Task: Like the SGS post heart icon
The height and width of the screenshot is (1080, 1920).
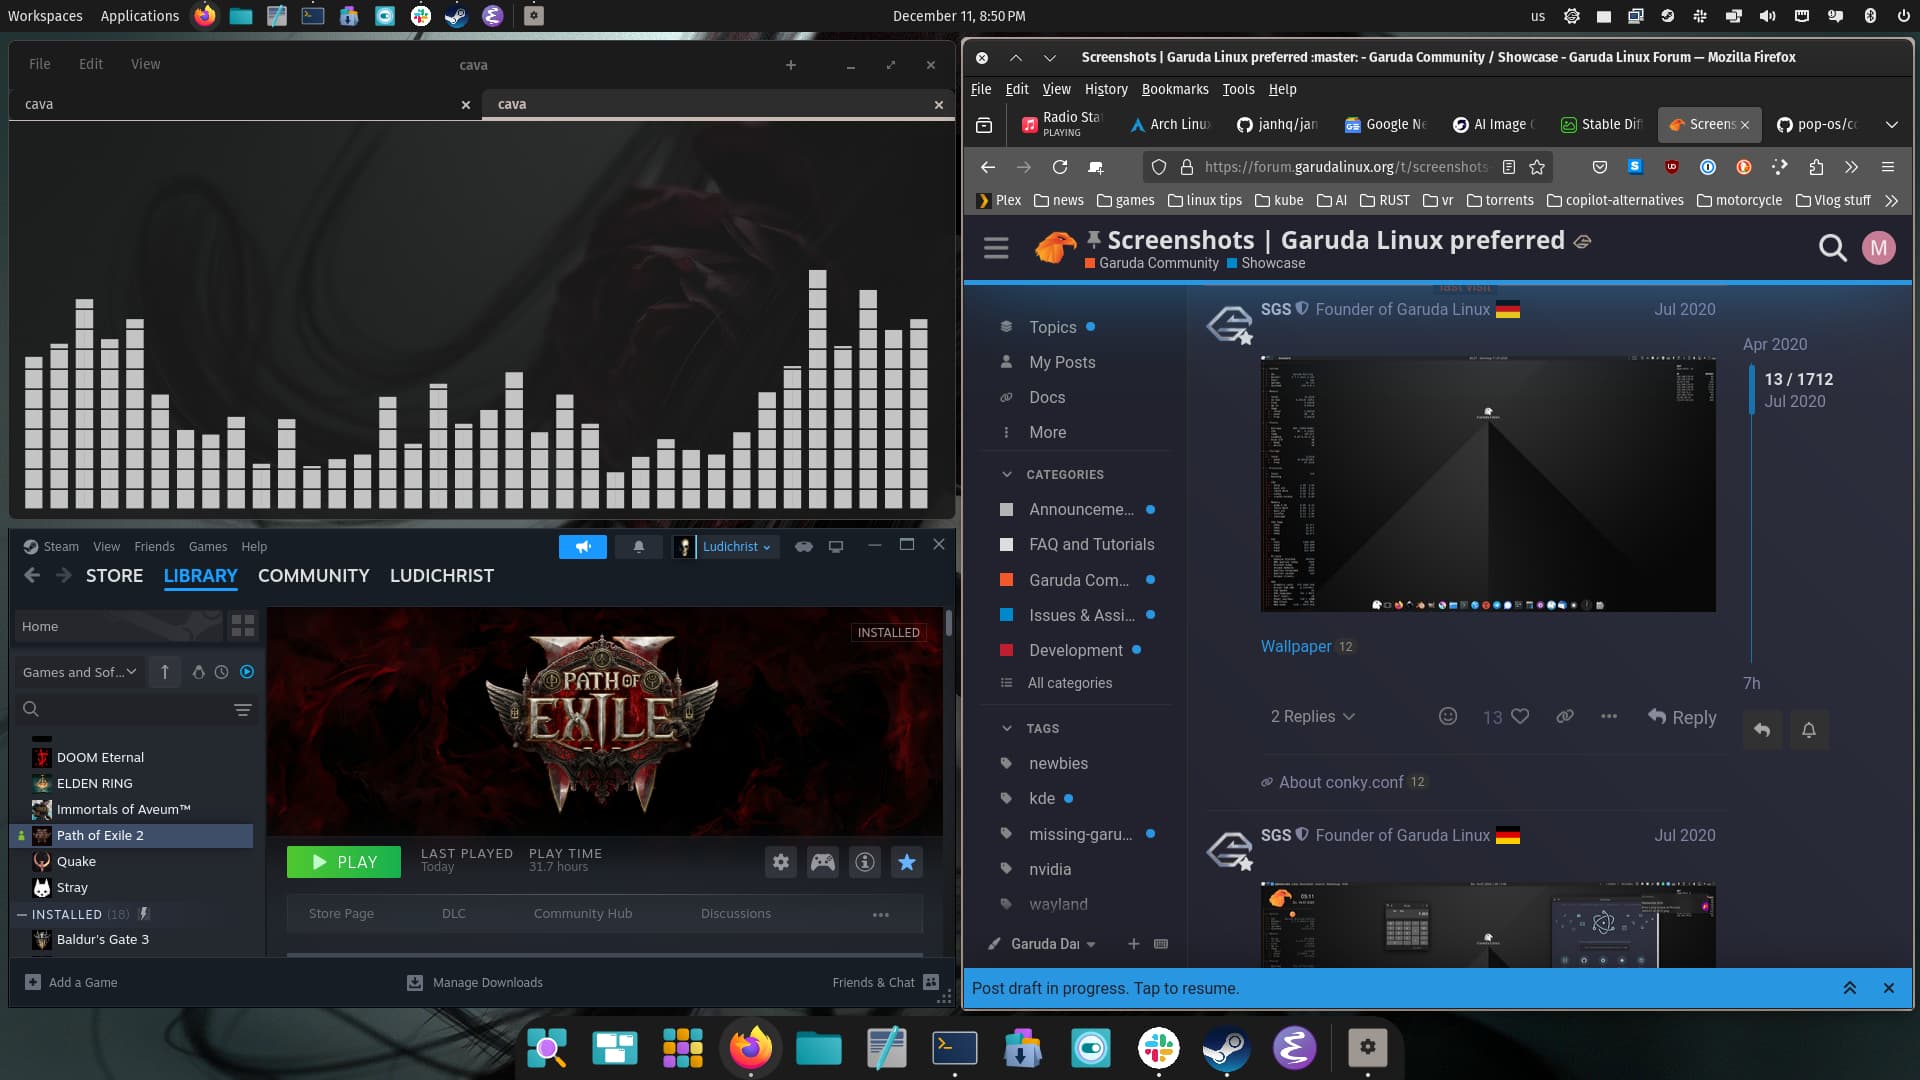Action: pyautogui.click(x=1520, y=717)
